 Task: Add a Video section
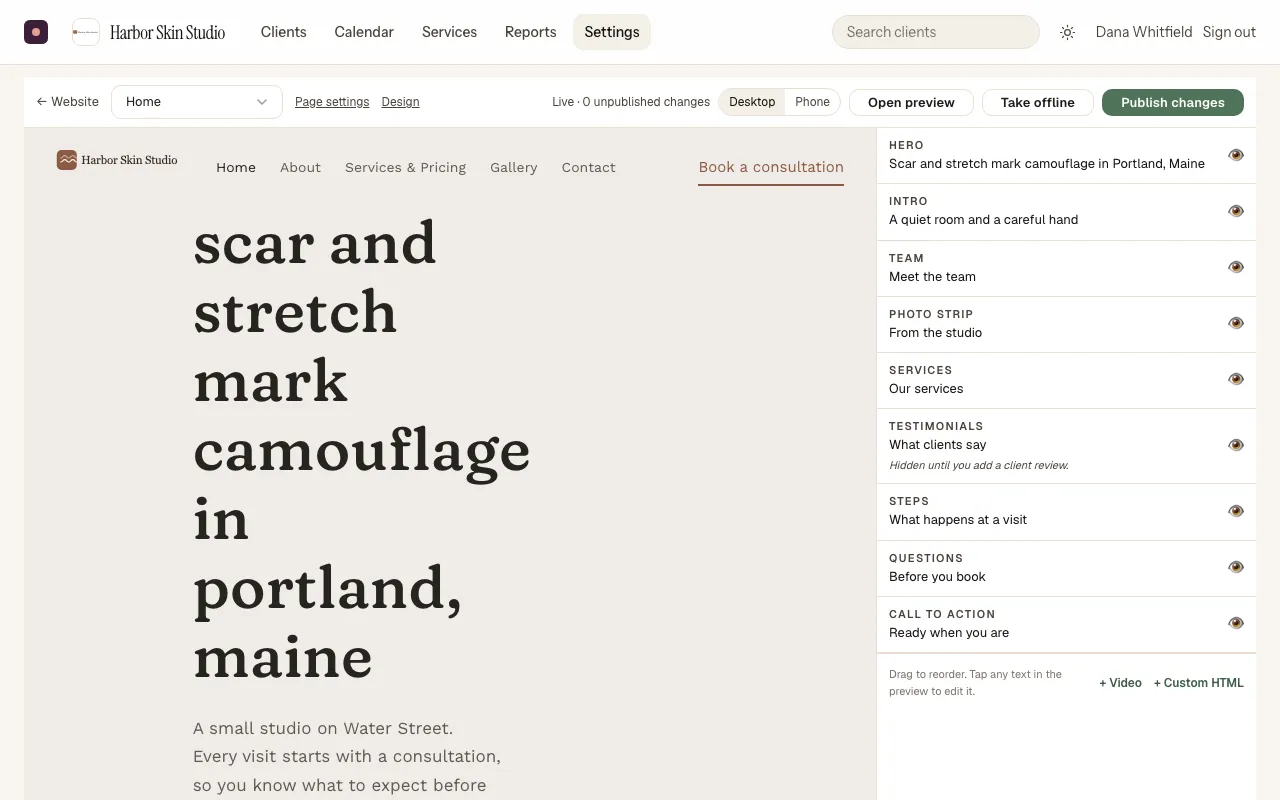click(1120, 683)
